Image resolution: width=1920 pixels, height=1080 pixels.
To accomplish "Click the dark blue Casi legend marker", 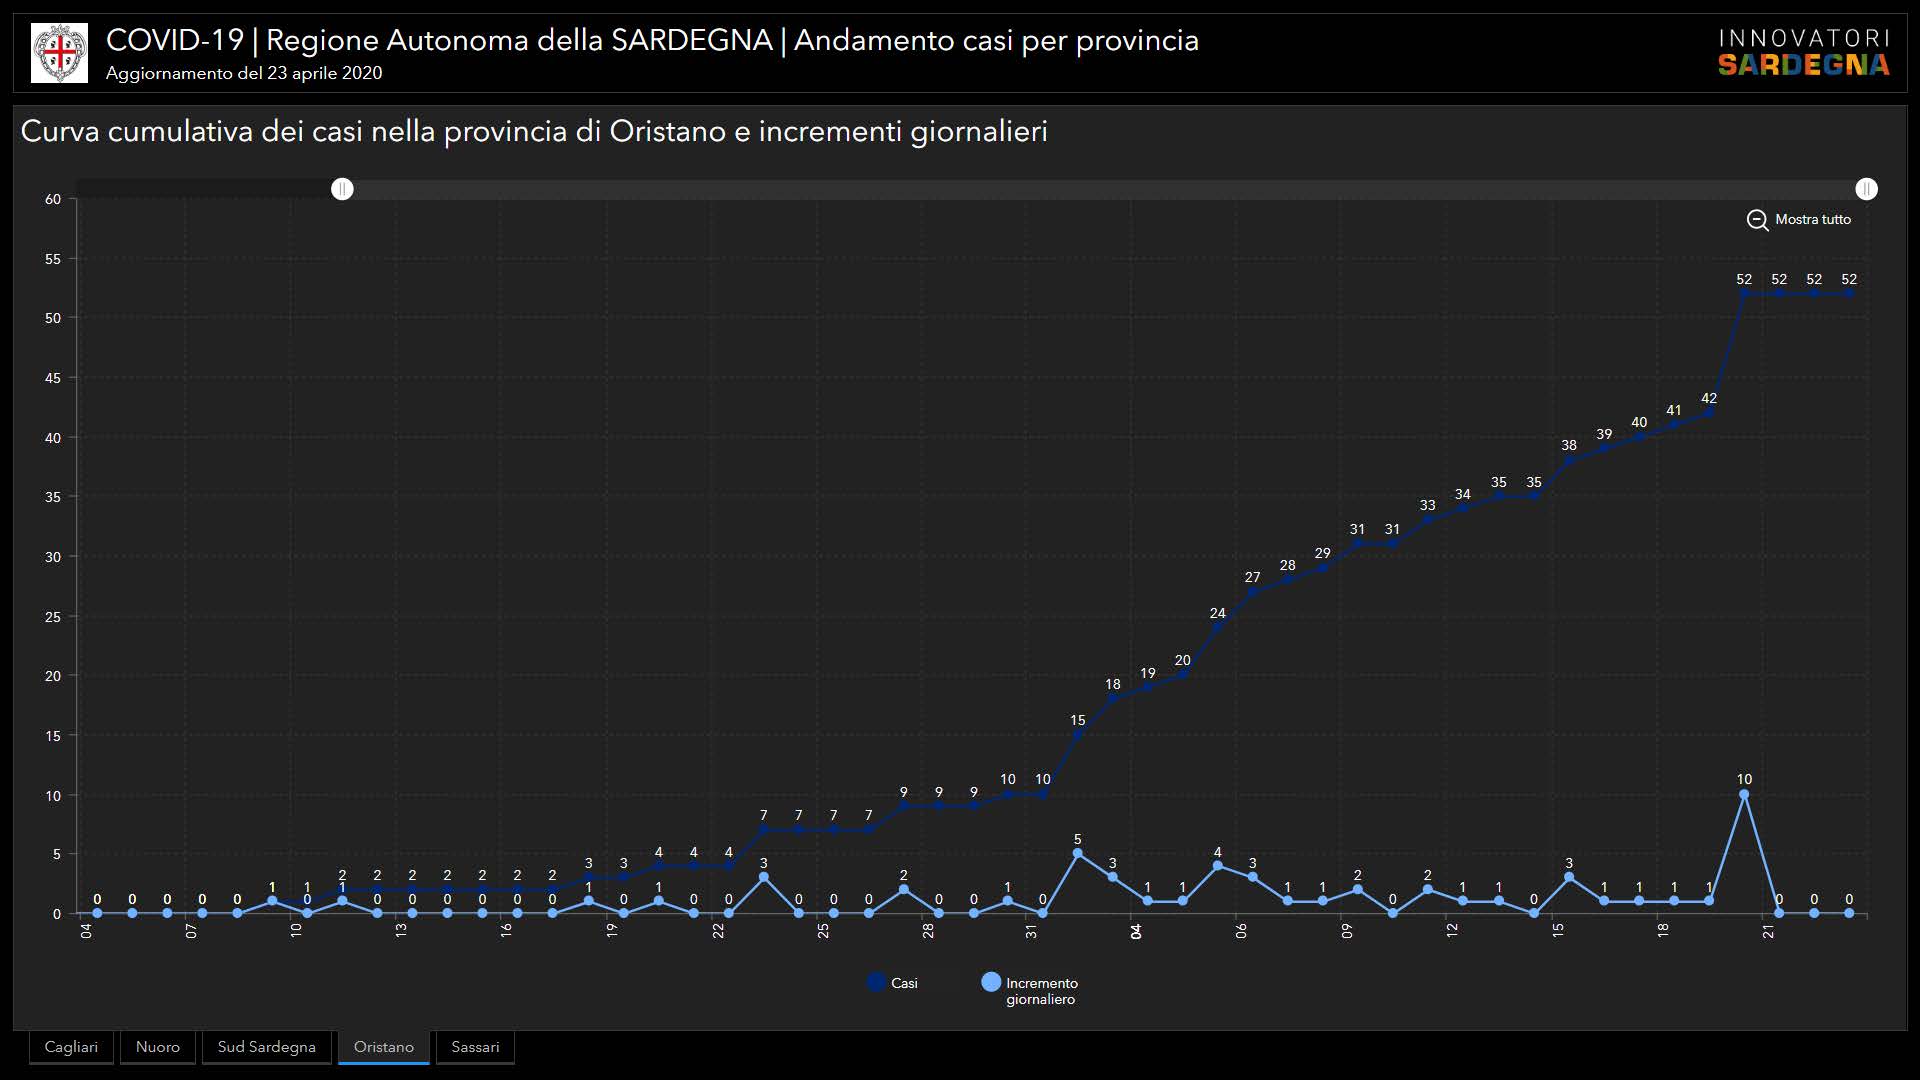I will click(876, 982).
